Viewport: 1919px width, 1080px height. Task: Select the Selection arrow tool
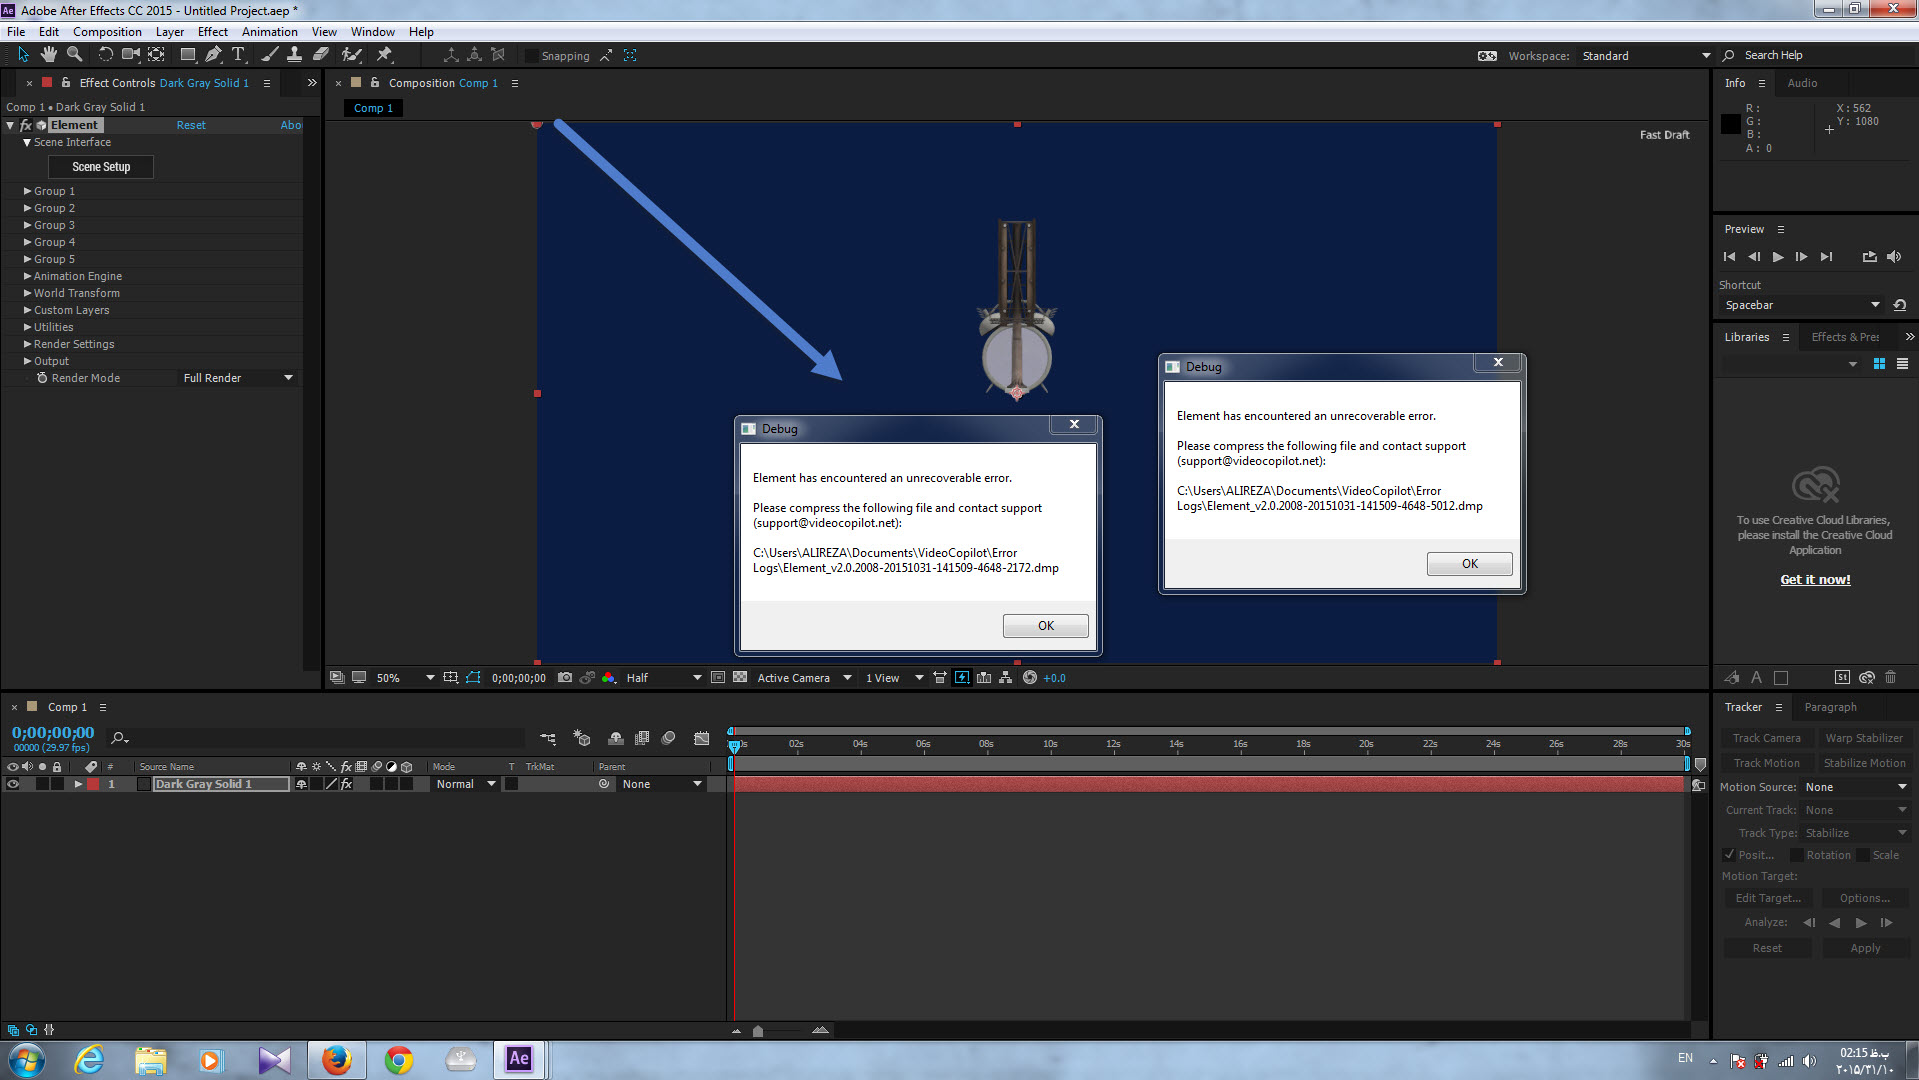pos(23,55)
